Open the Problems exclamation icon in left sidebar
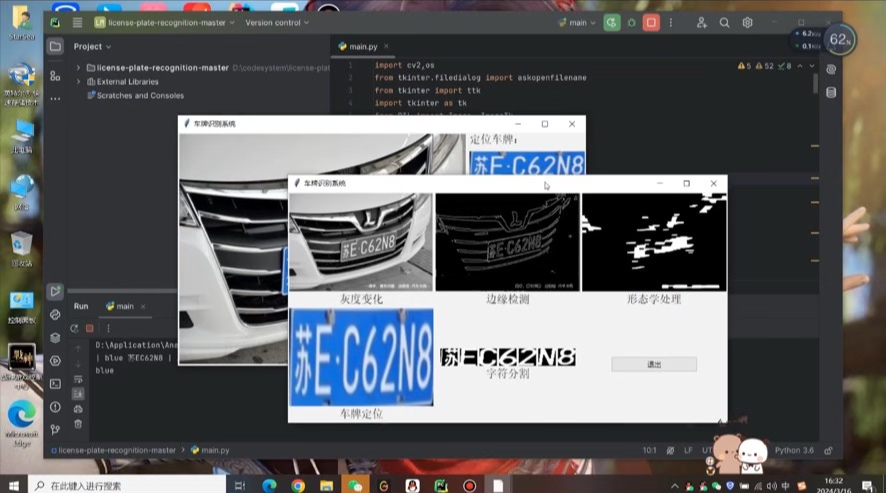This screenshot has height=493, width=886. tap(55, 407)
